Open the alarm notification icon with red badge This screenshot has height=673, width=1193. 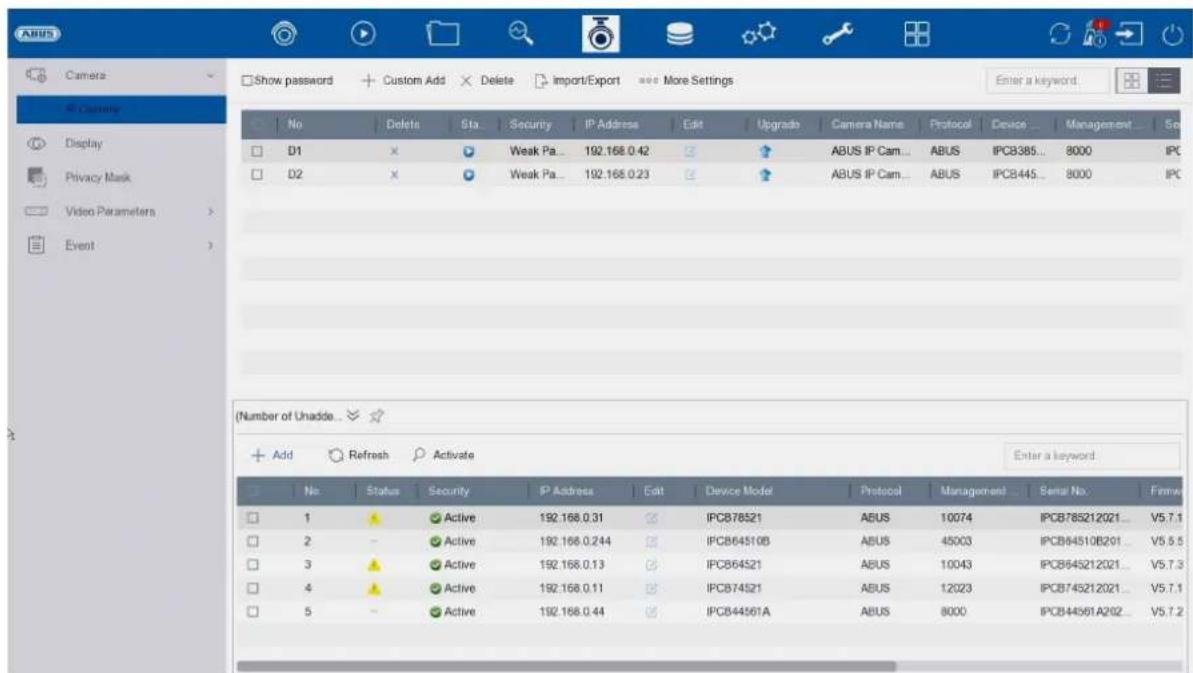pos(1096,34)
